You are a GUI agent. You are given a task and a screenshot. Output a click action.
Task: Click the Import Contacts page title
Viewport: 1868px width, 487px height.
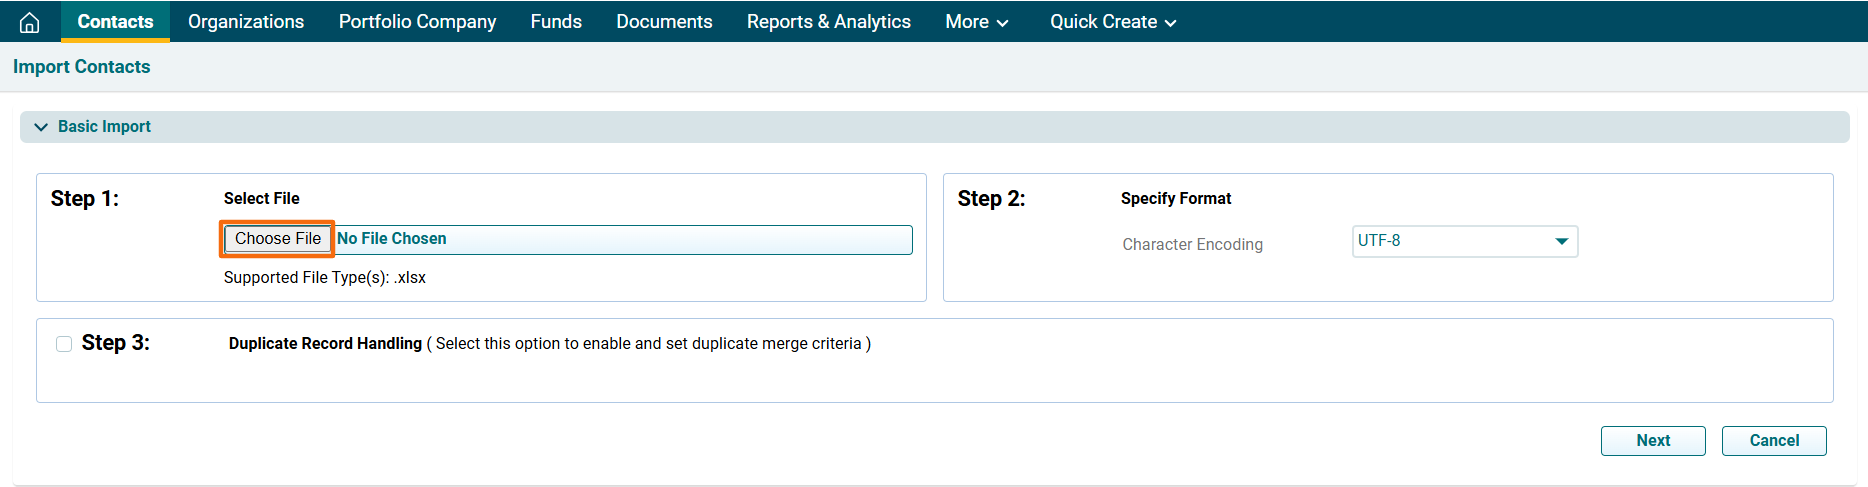pyautogui.click(x=82, y=67)
